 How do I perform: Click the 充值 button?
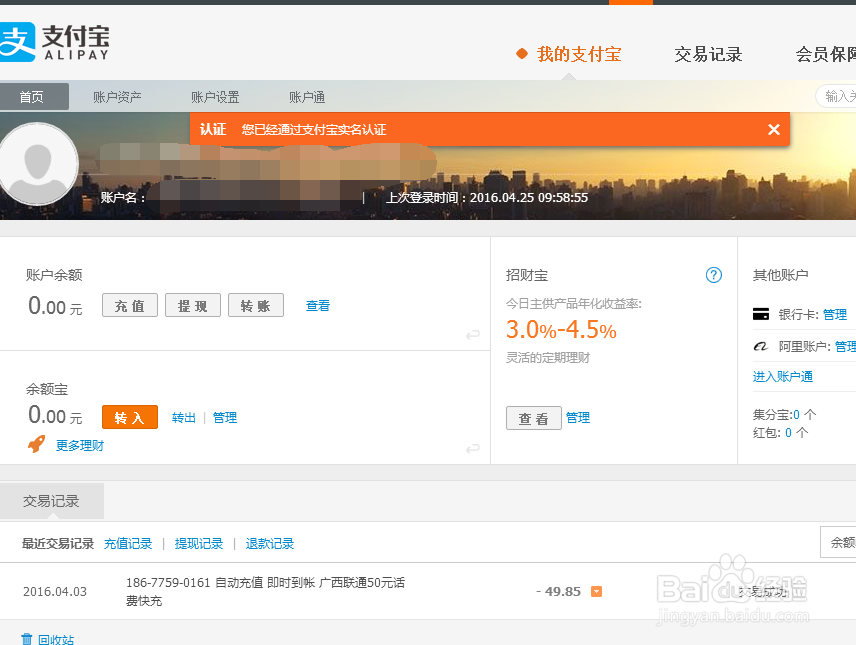tap(130, 305)
